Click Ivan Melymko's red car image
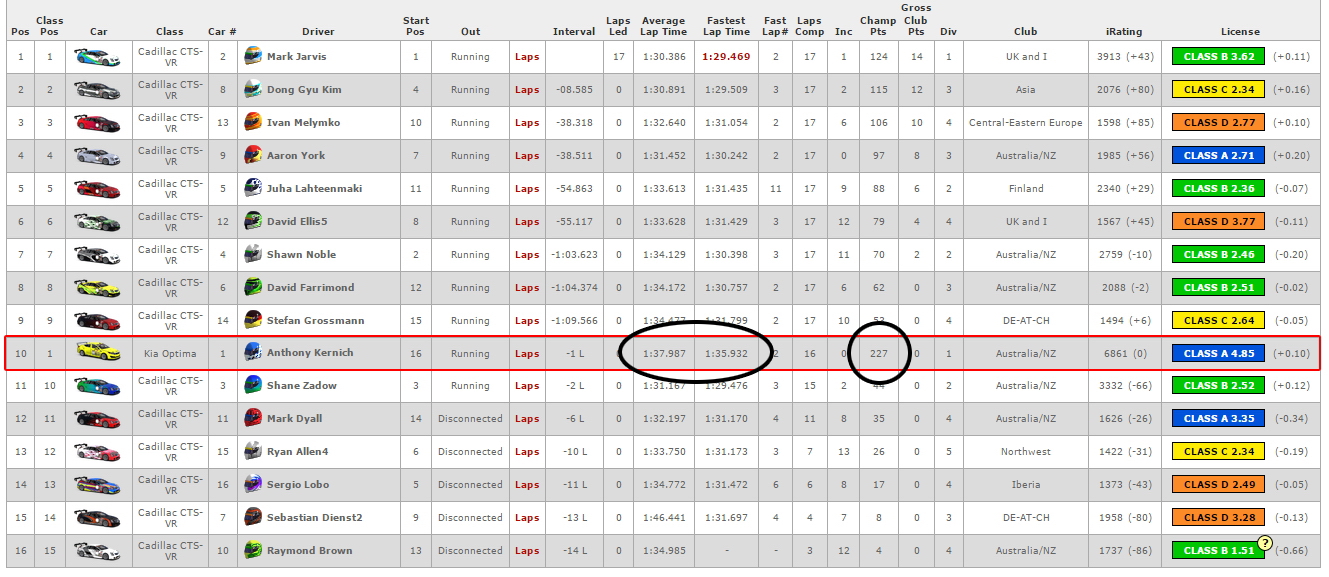The width and height of the screenshot is (1329, 577). coord(98,123)
